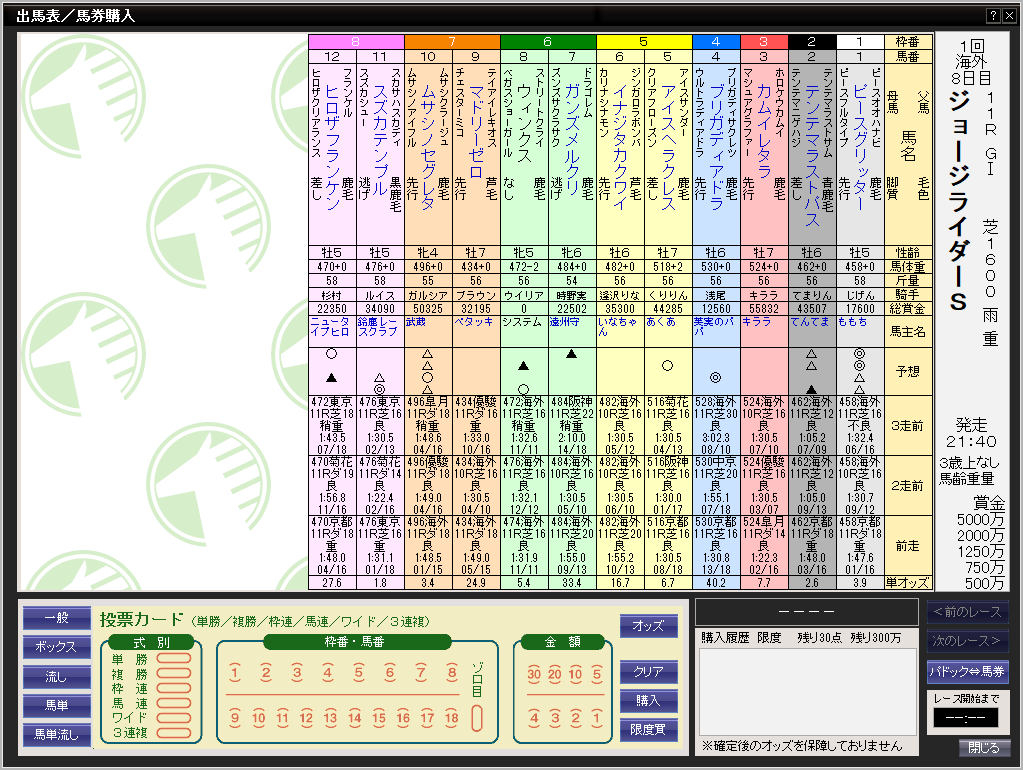The image size is (1023, 770).
Task: Select amount 4 in 金額 bottom row
Action: pos(534,718)
